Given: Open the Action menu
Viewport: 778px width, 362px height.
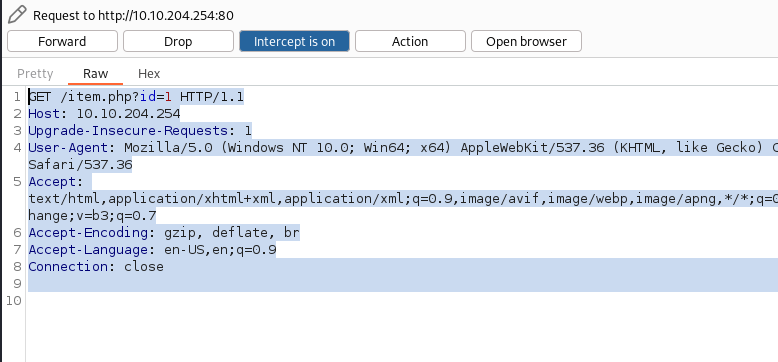Looking at the screenshot, I should pos(410,41).
